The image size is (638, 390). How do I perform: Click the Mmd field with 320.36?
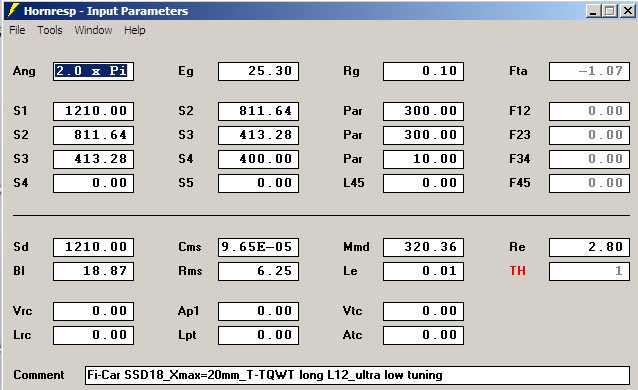(x=423, y=247)
